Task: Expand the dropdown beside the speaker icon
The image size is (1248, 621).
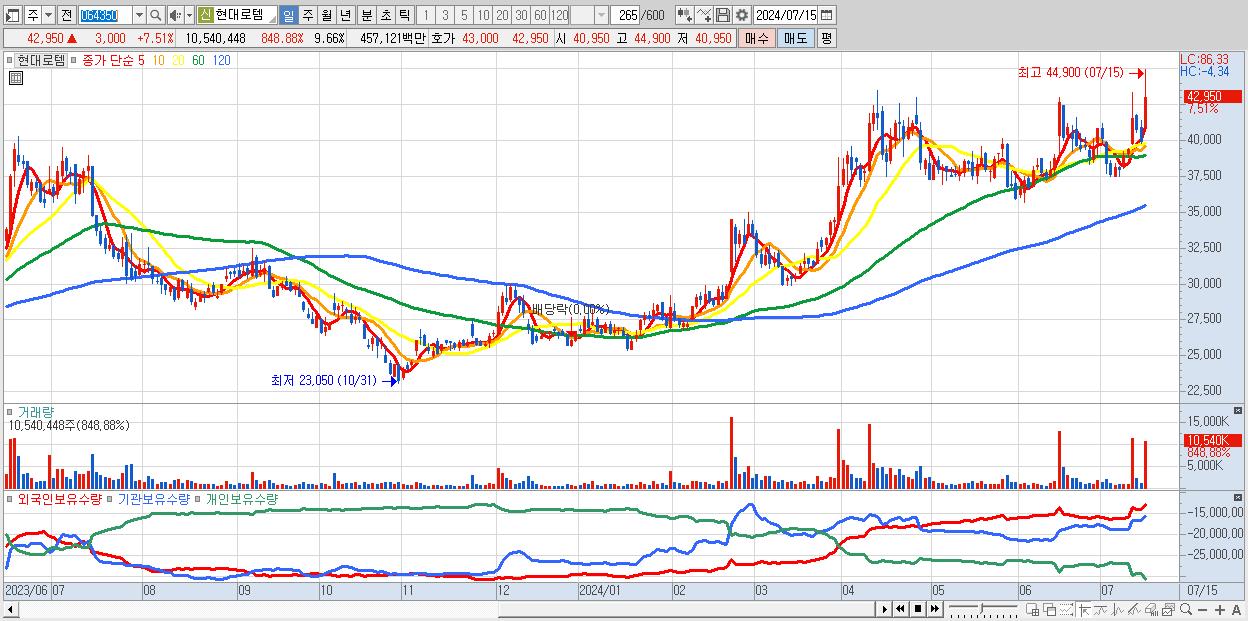Action: pos(189,15)
